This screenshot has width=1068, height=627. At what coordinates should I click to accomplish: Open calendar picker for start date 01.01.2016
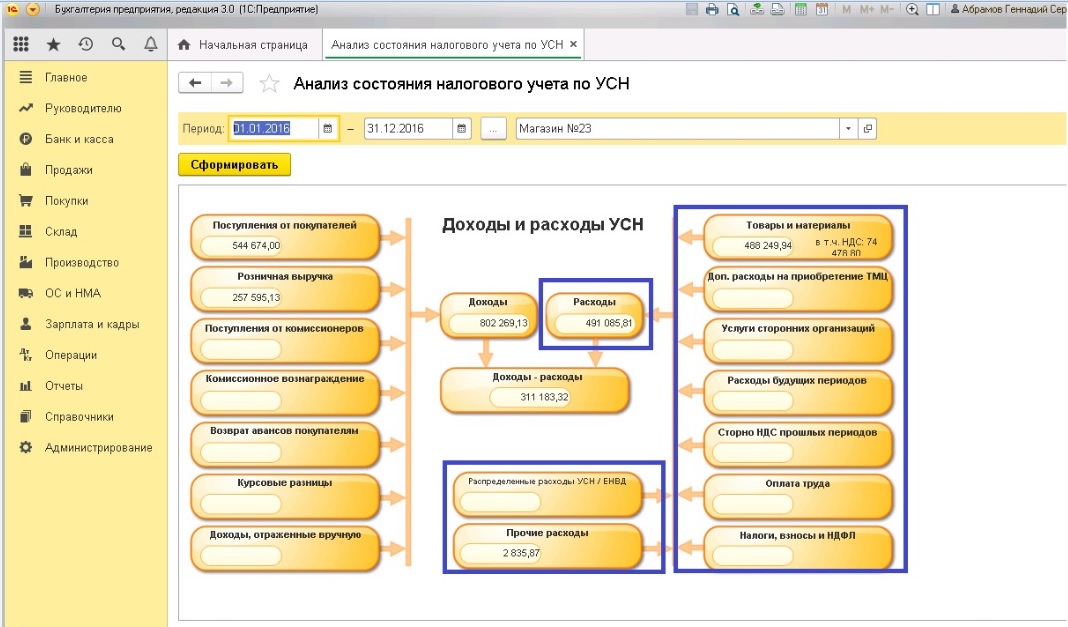point(328,129)
